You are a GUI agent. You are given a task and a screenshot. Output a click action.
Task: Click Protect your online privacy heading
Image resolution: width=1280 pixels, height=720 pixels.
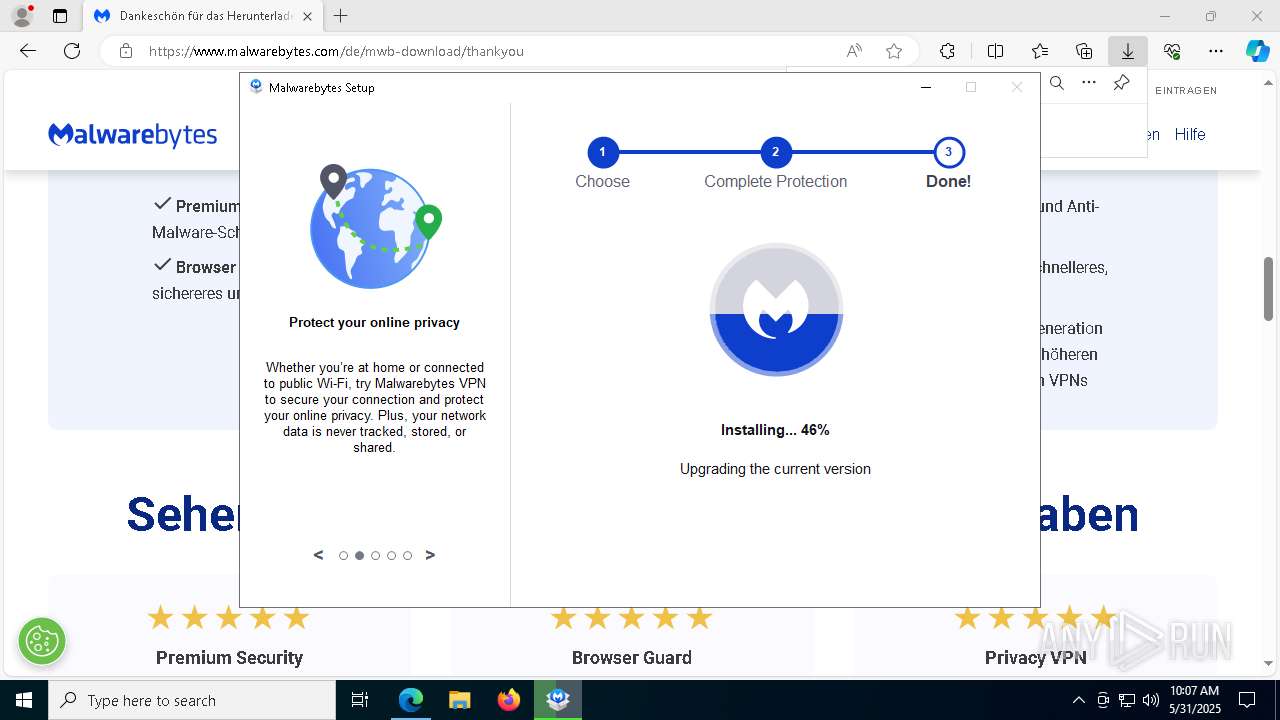pos(374,323)
